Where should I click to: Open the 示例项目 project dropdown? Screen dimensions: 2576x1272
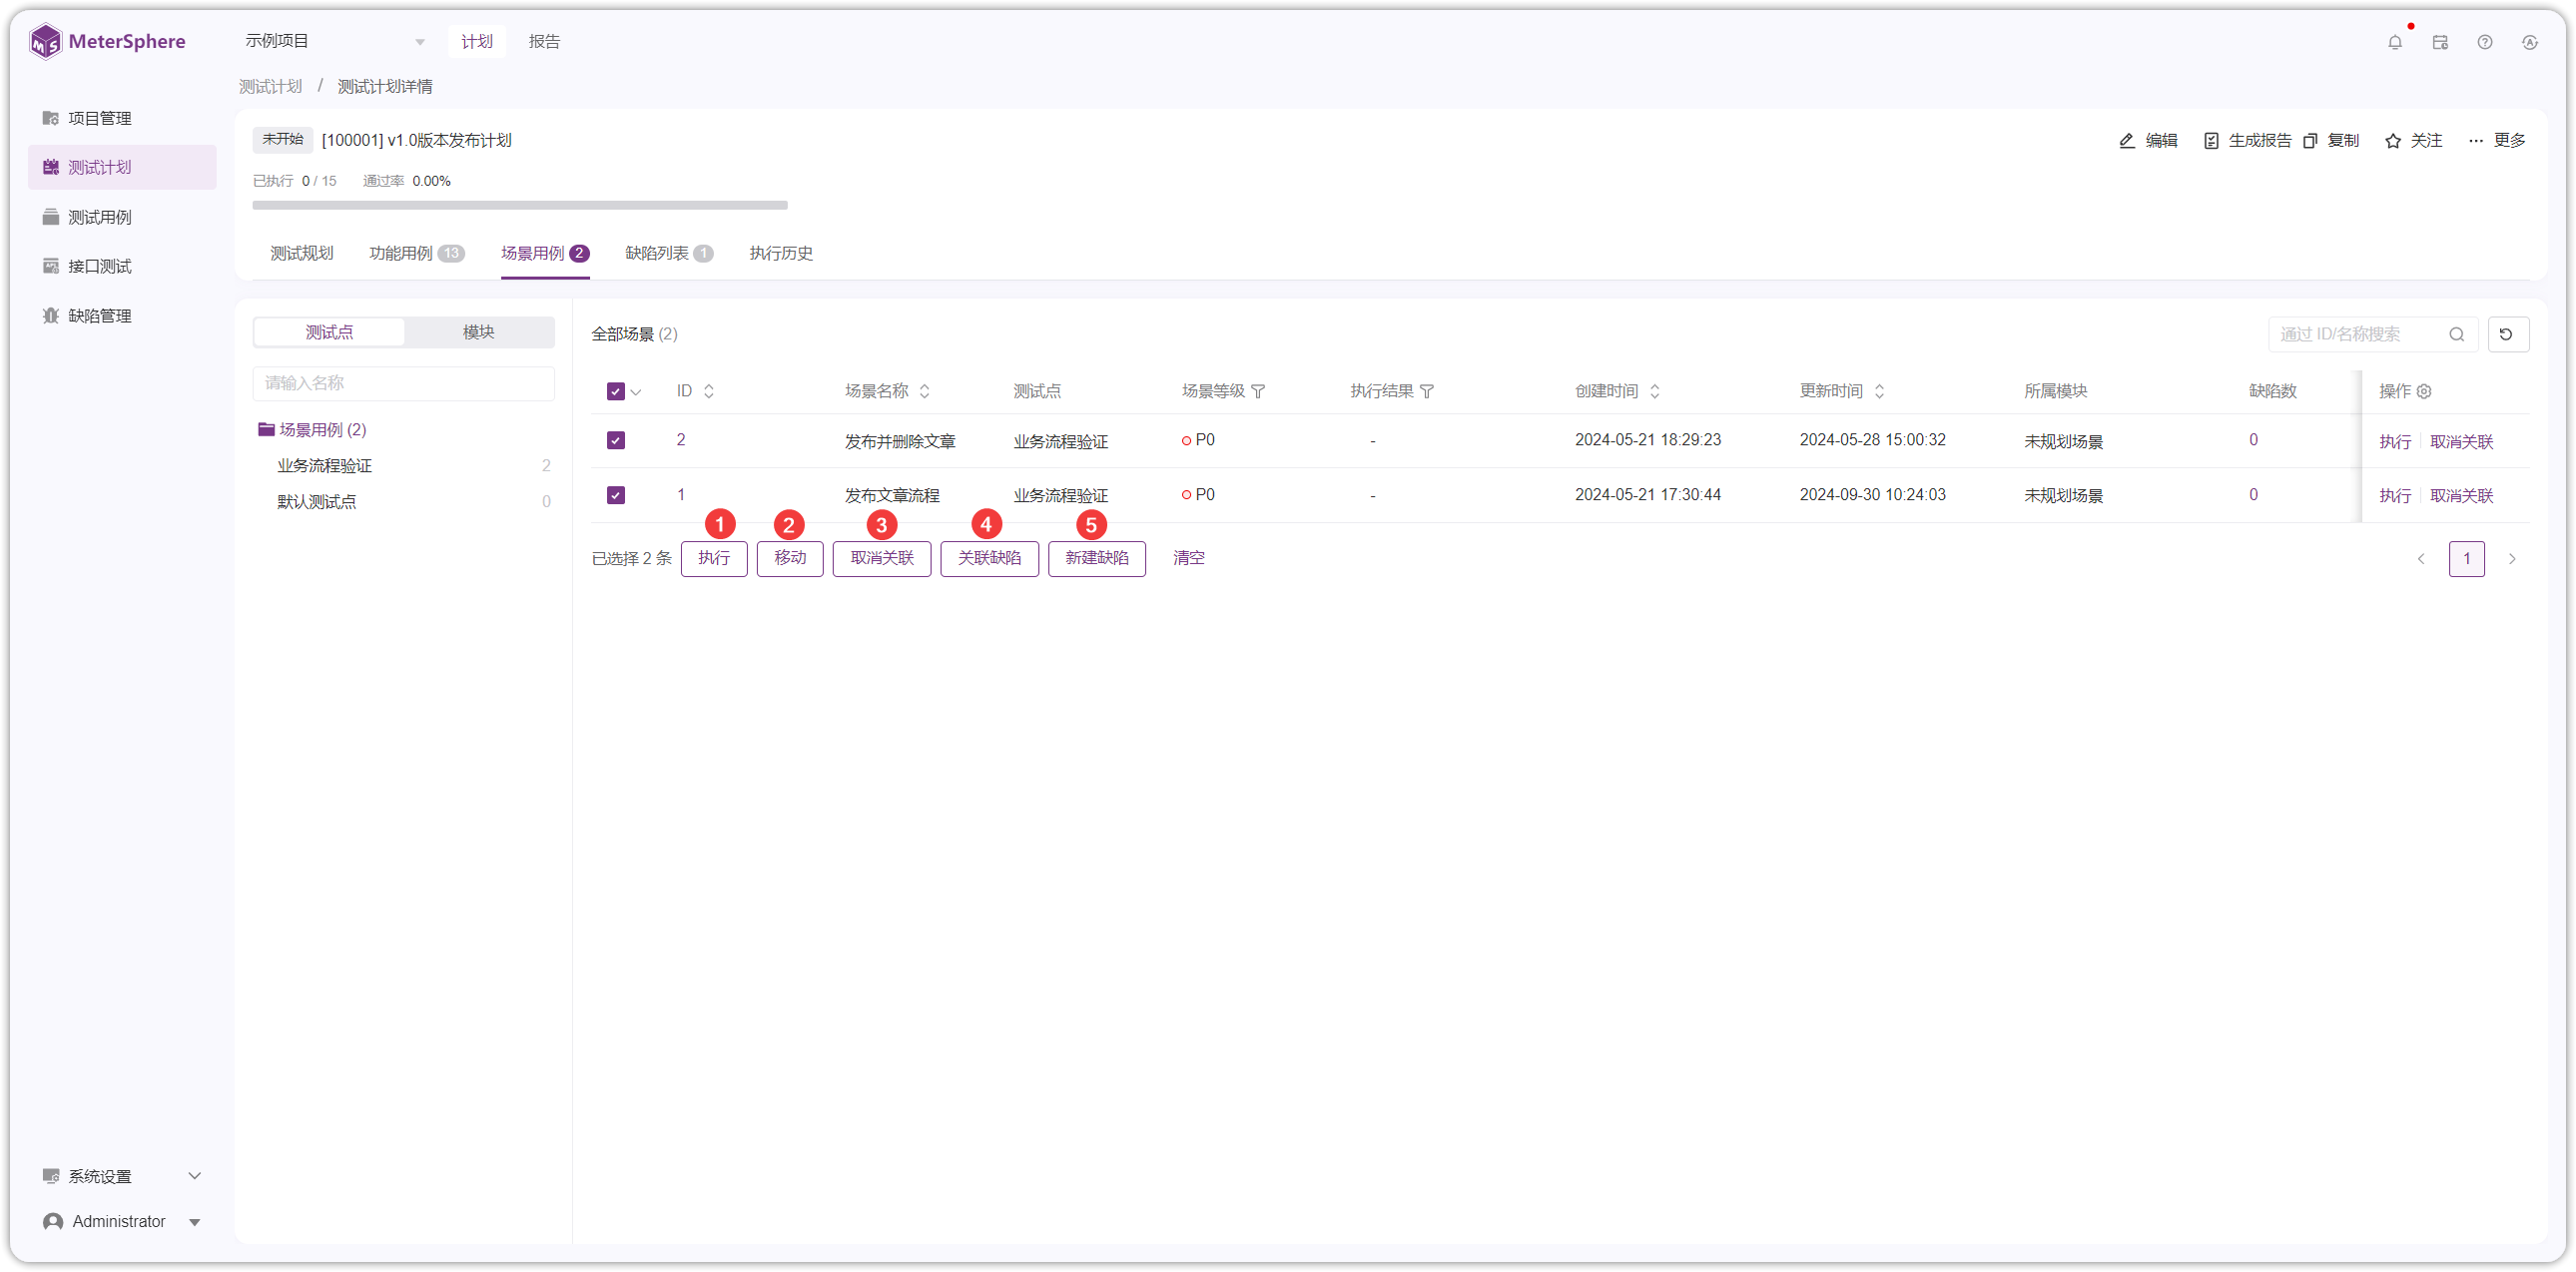(335, 41)
